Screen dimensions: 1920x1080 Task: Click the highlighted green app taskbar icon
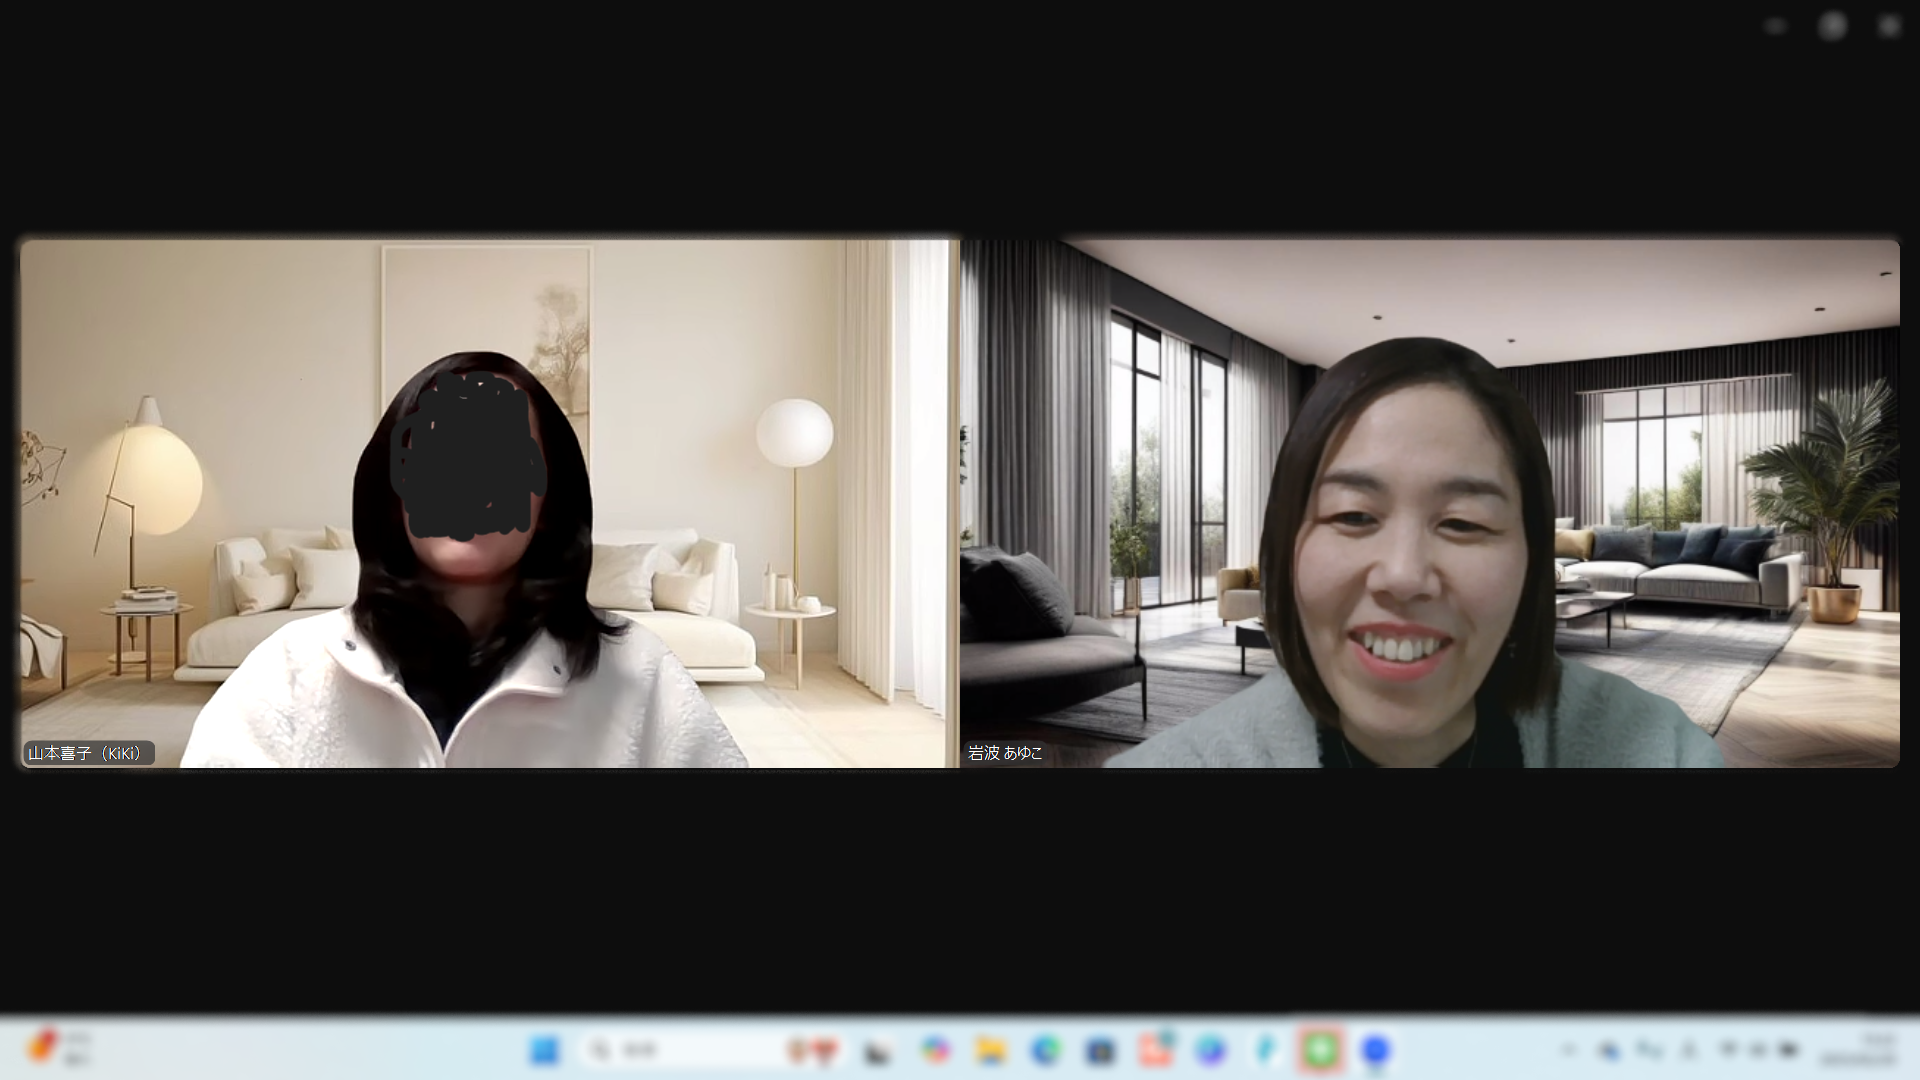coord(1321,1050)
